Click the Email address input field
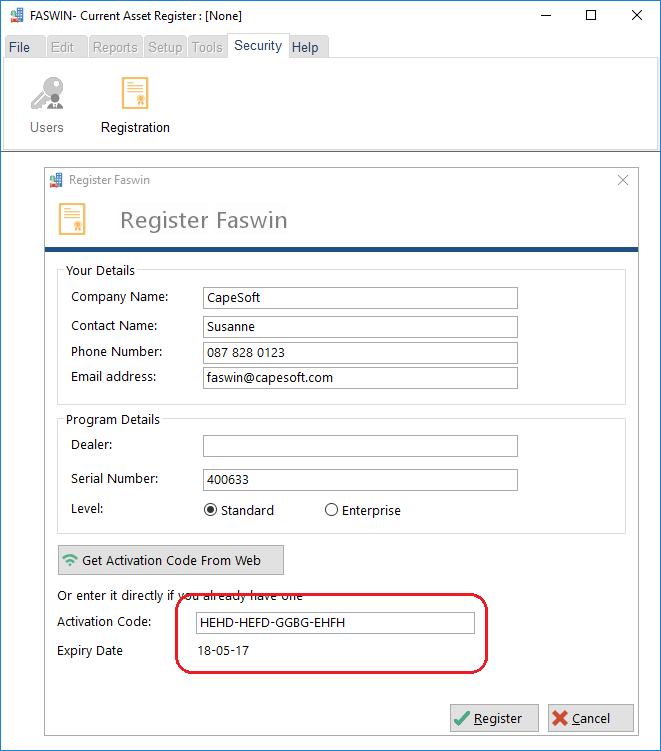The width and height of the screenshot is (661, 751). 360,378
